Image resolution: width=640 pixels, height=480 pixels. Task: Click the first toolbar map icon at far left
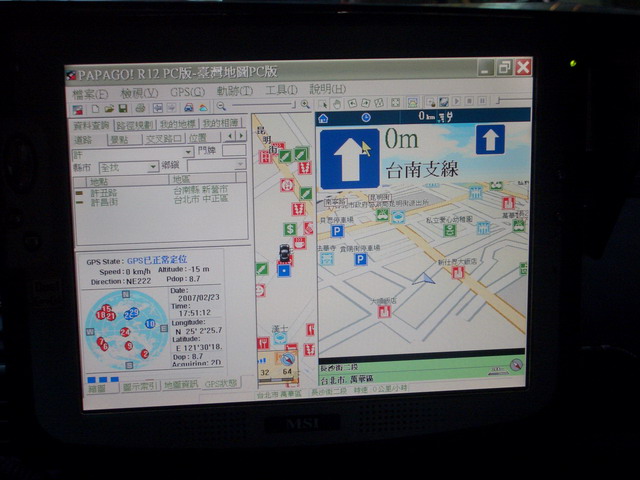(x=78, y=109)
